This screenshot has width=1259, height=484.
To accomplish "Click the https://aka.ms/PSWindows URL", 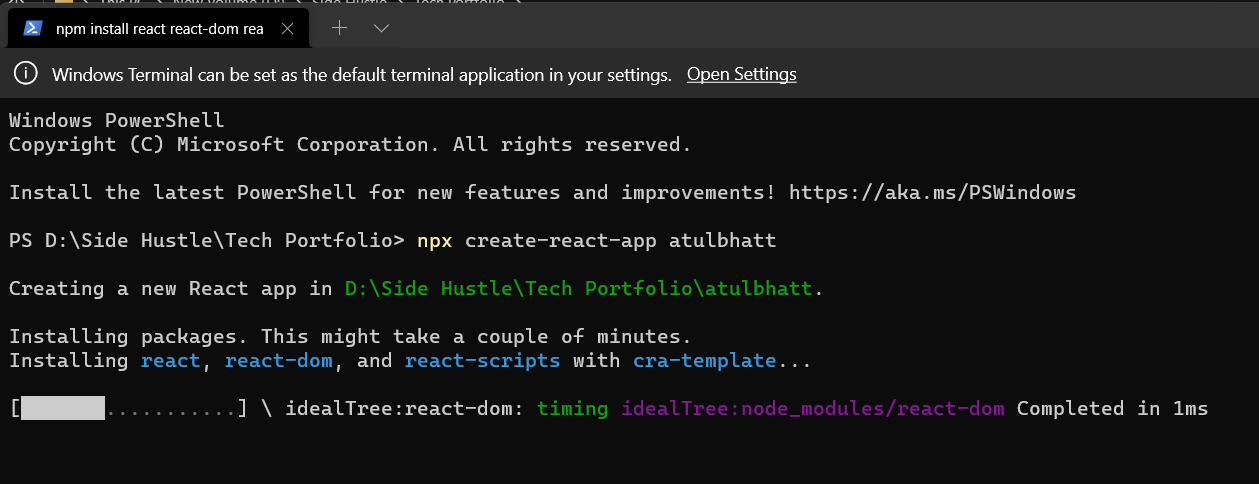I will pyautogui.click(x=932, y=192).
